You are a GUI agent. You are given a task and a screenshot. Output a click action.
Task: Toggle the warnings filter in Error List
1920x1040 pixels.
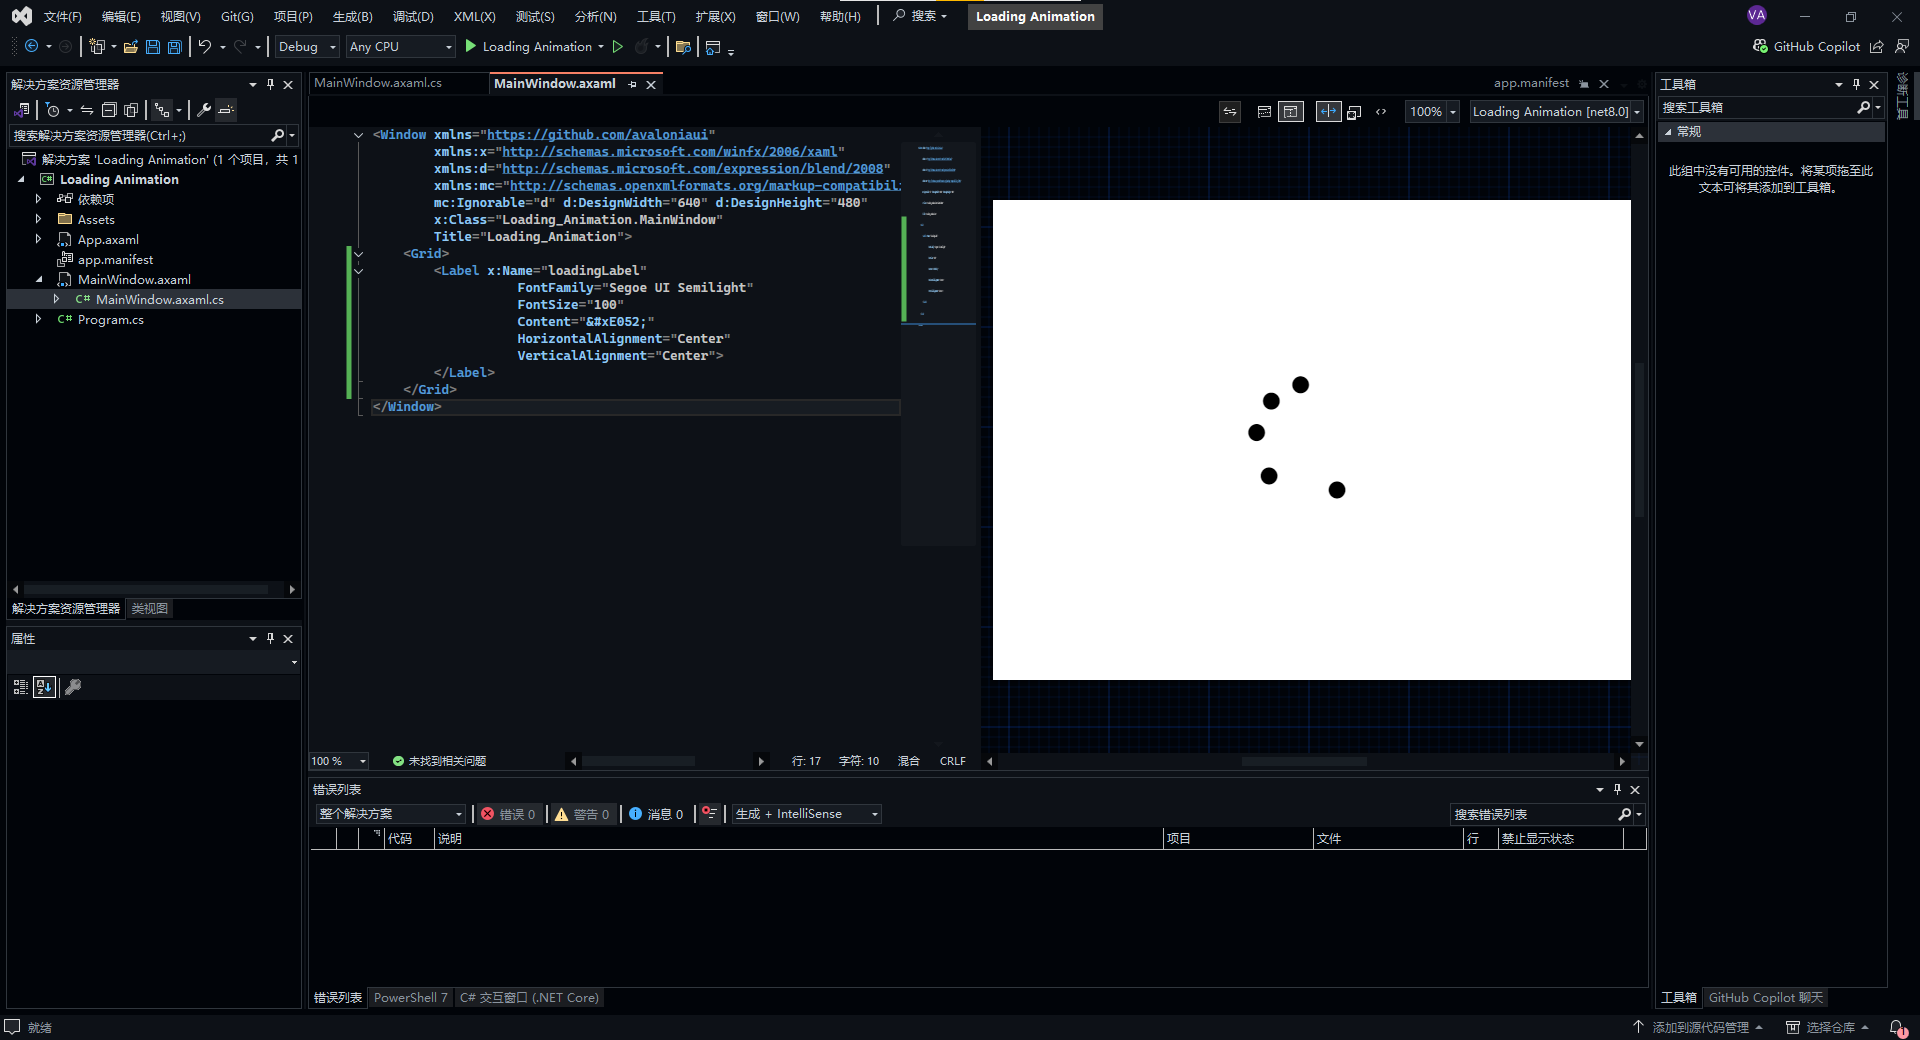[x=582, y=814]
